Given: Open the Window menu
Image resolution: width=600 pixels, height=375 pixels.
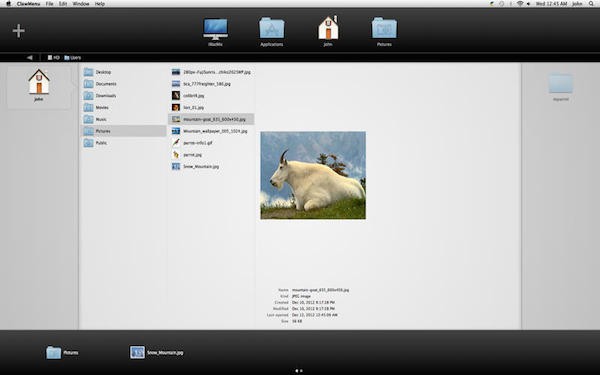Looking at the screenshot, I should [81, 4].
